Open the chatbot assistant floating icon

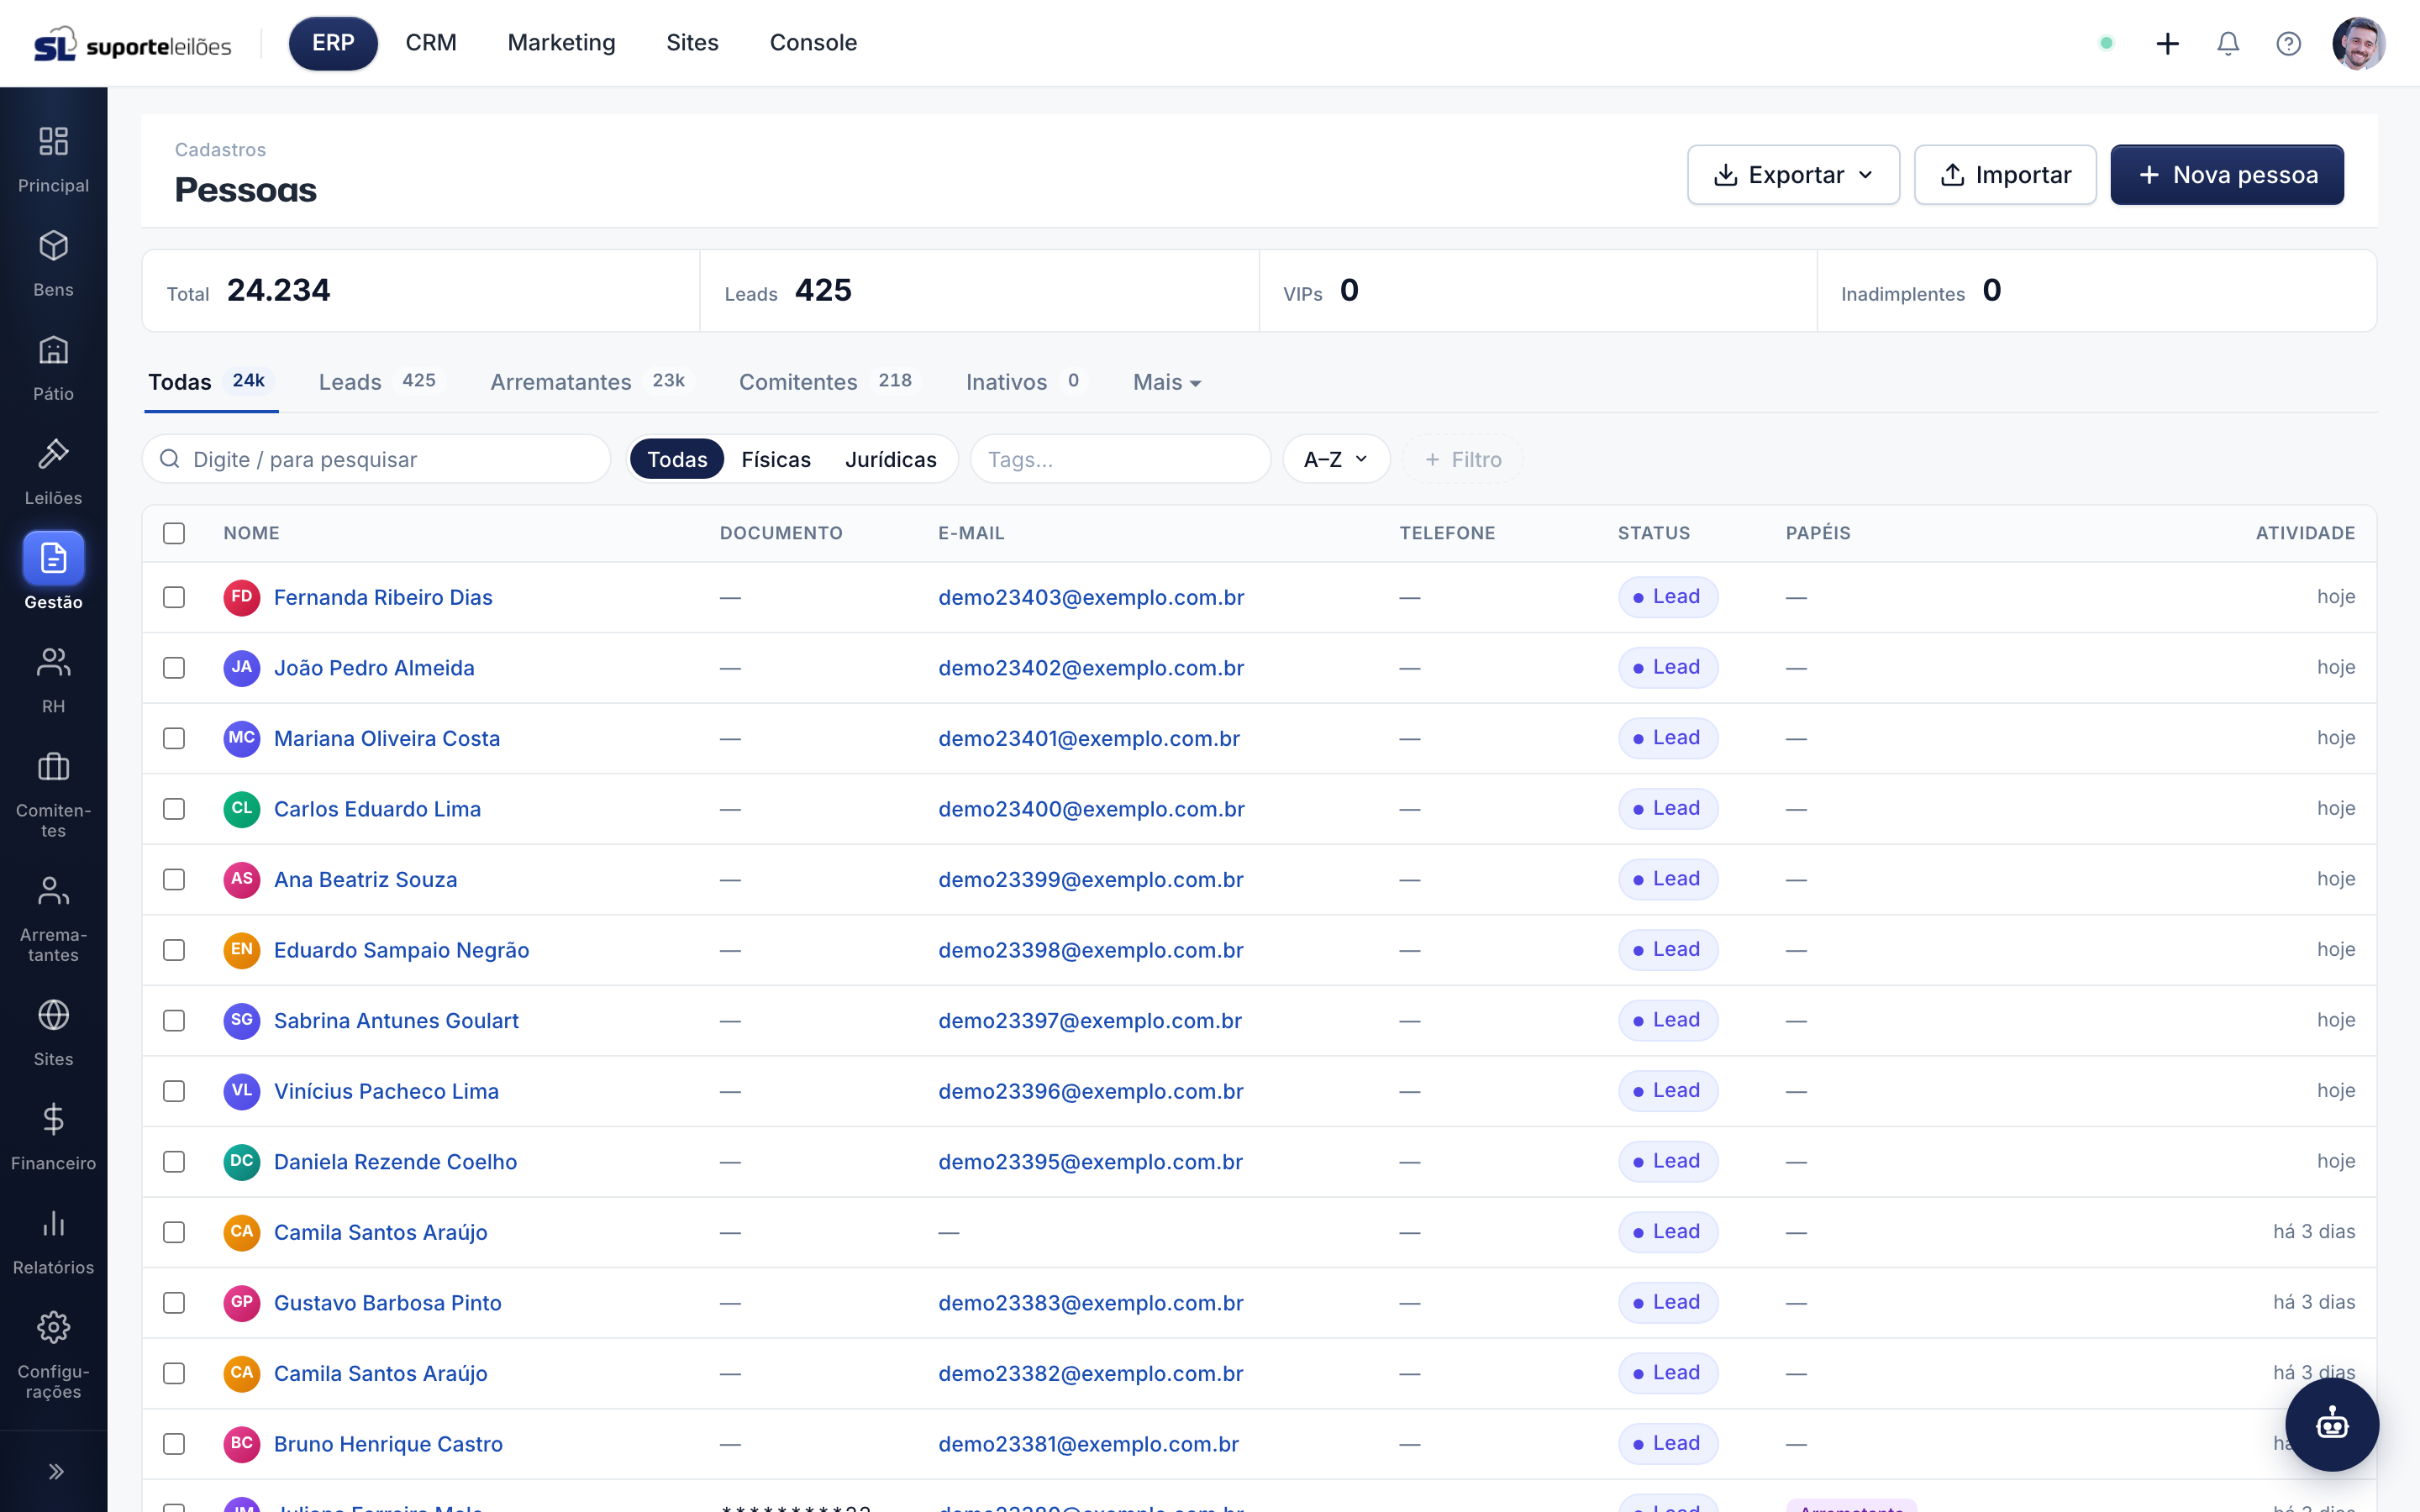pyautogui.click(x=2332, y=1424)
